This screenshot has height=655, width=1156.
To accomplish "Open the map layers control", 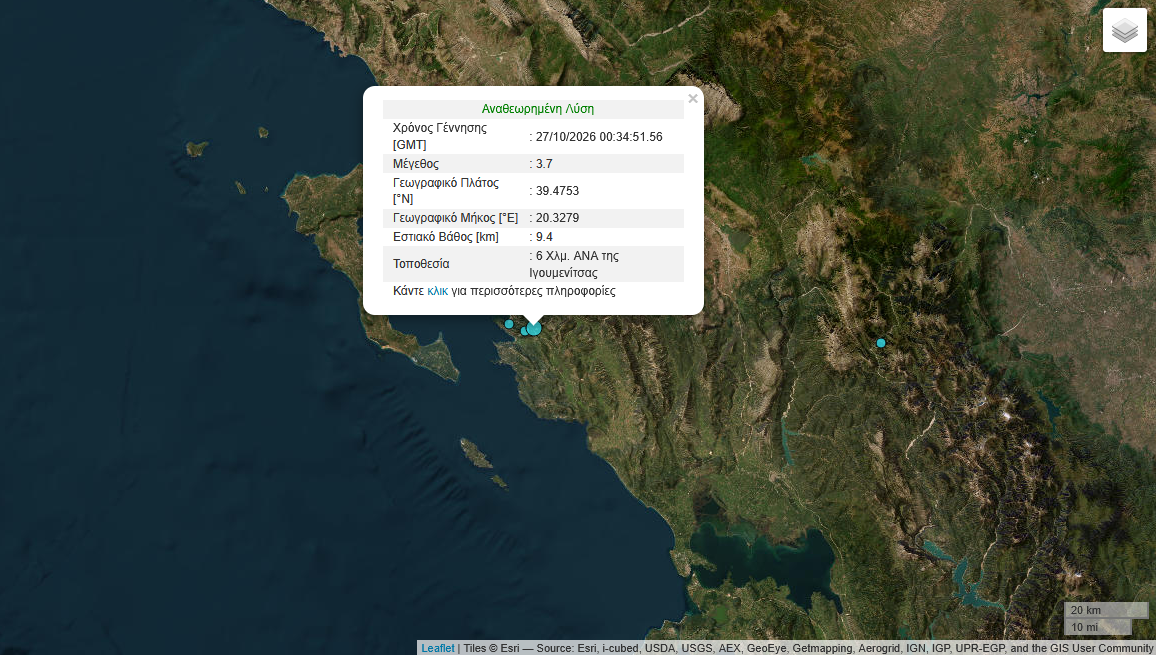I will 1124,30.
